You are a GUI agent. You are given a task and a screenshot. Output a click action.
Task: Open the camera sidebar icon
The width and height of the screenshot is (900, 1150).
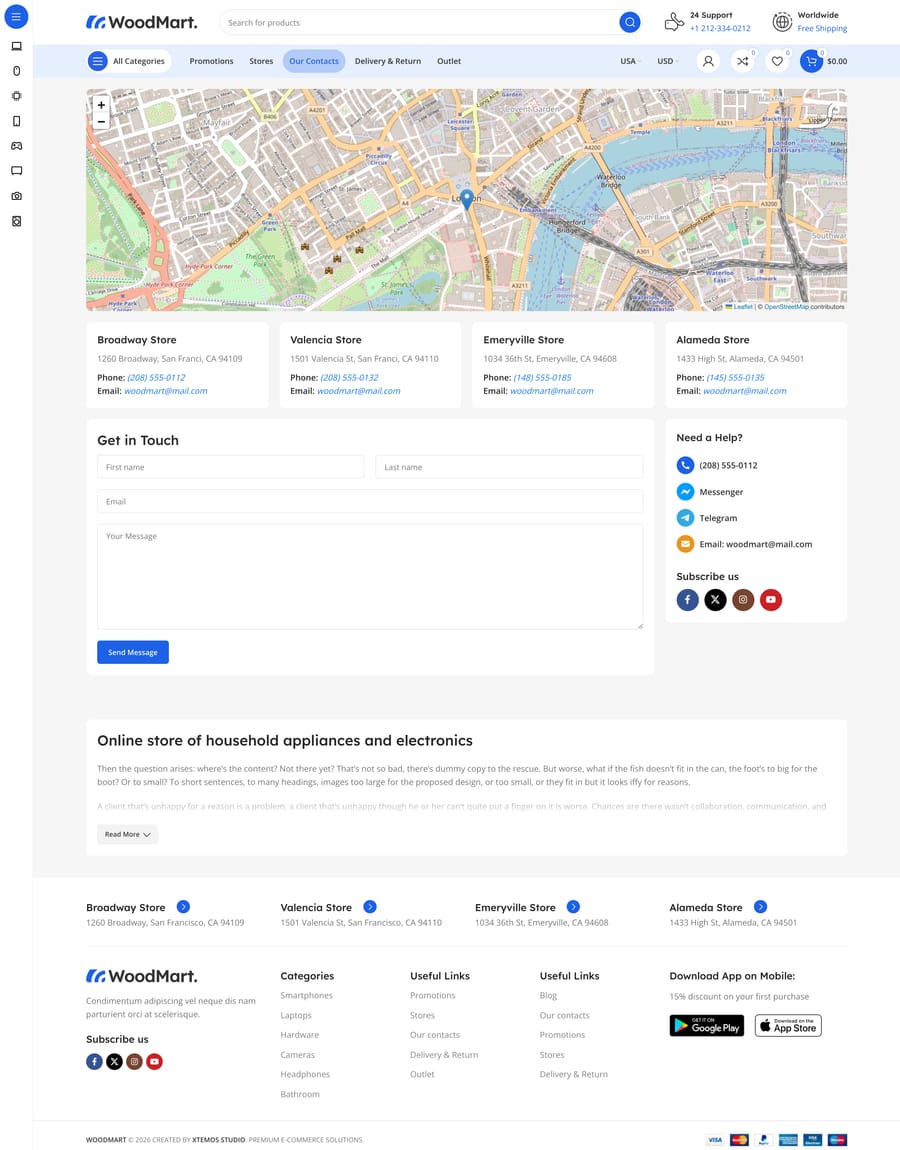(x=16, y=196)
